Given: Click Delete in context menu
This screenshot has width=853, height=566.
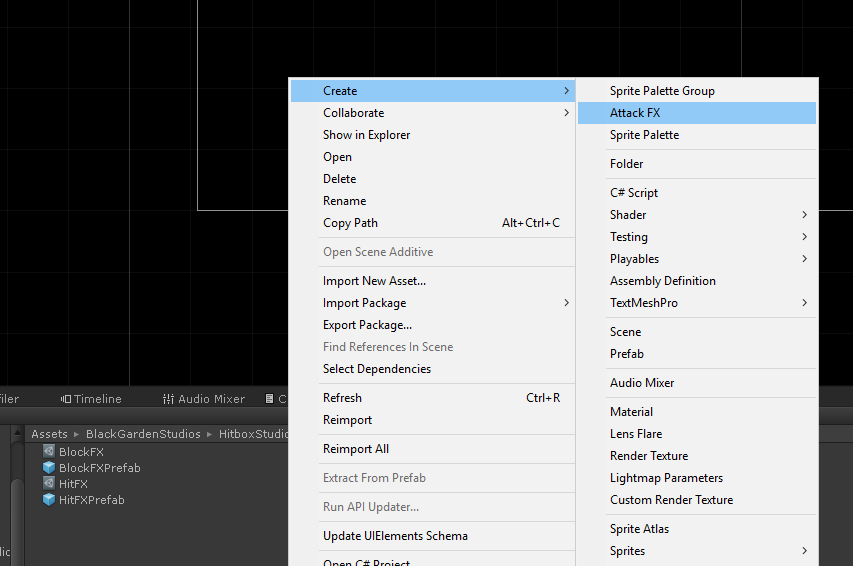Looking at the screenshot, I should click(432, 179).
